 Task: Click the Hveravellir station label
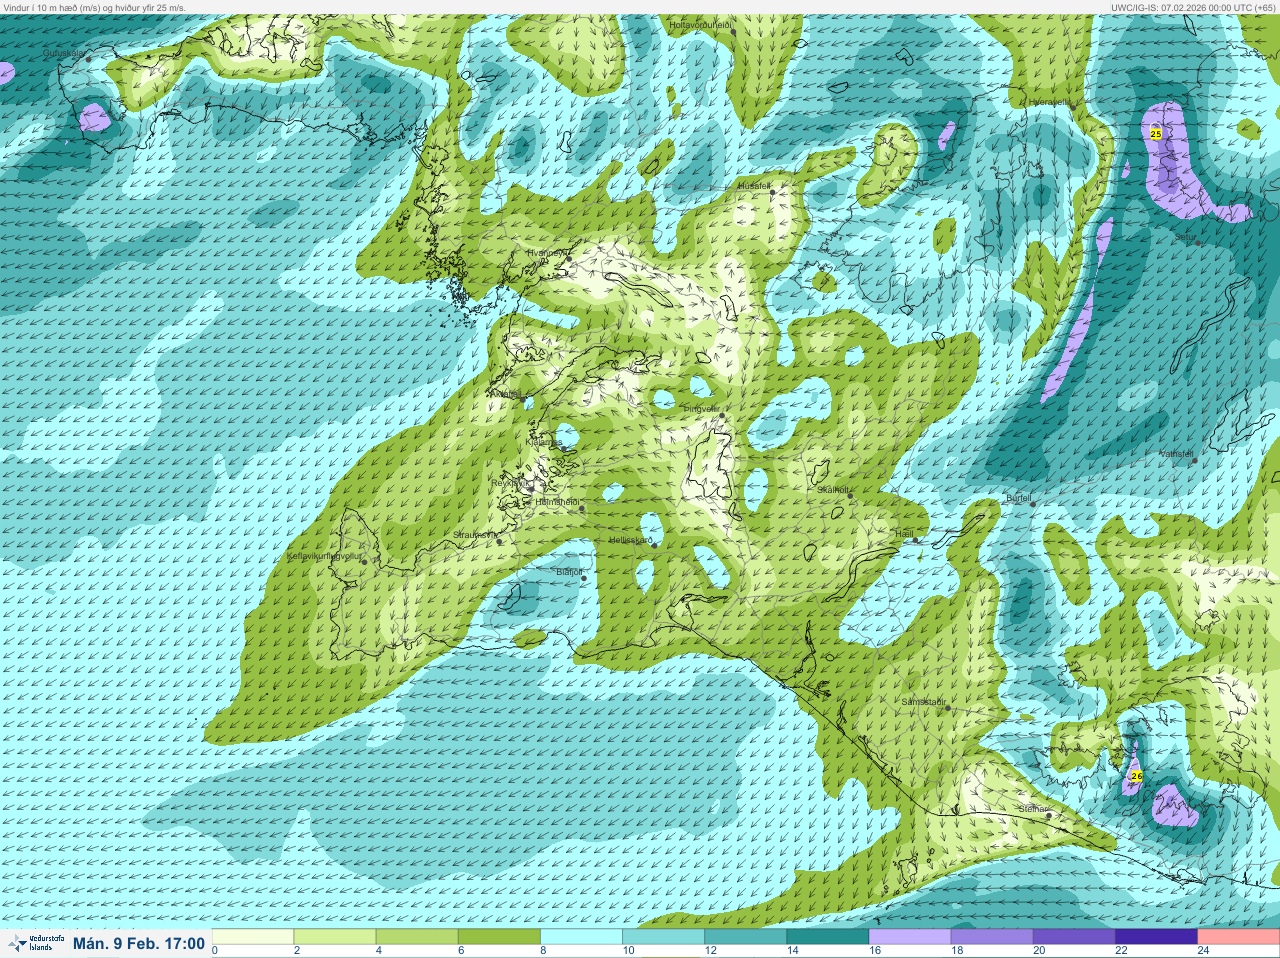click(1049, 102)
